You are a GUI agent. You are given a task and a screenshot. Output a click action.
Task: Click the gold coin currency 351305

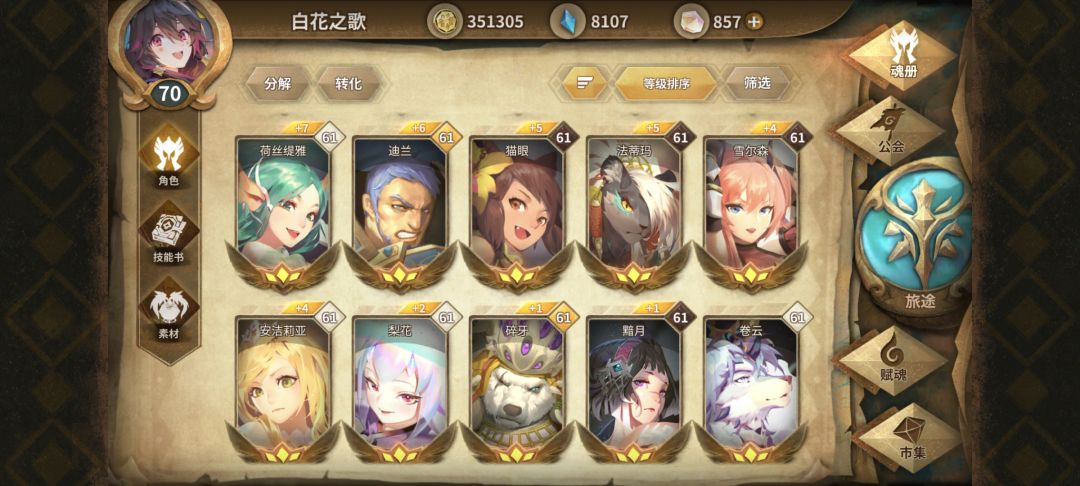pyautogui.click(x=476, y=21)
